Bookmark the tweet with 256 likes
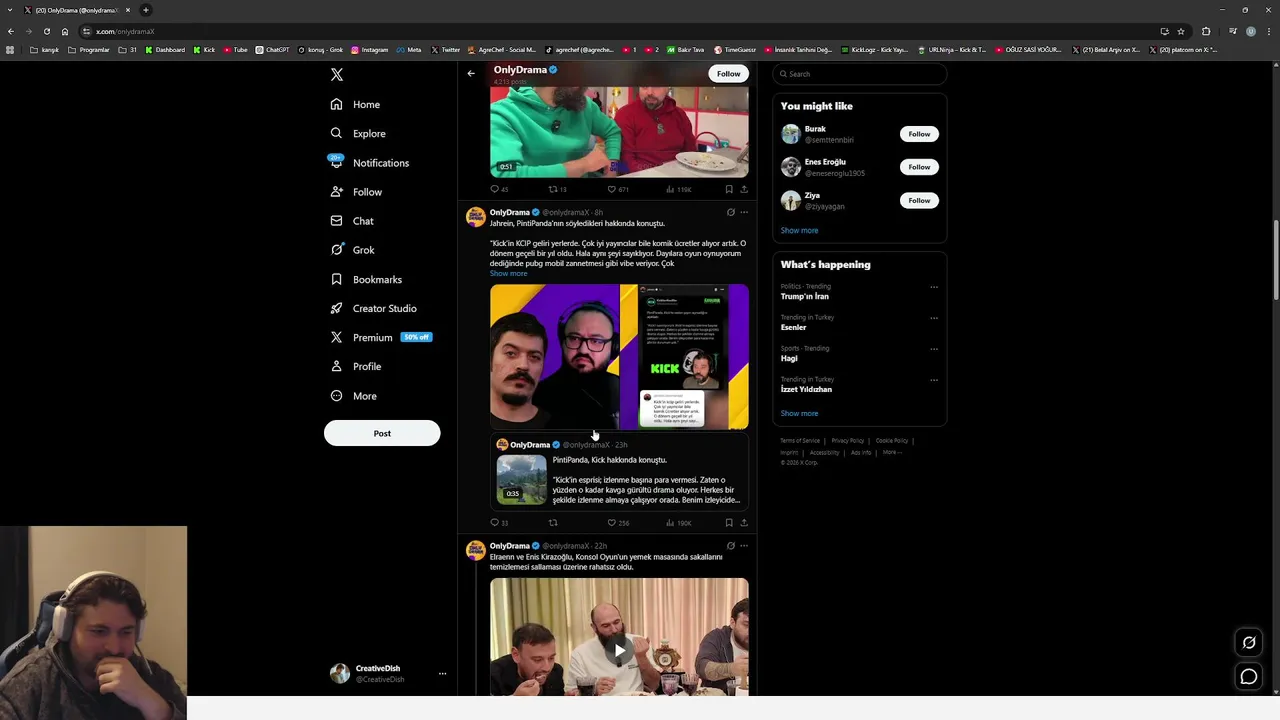Screen dimensions: 1280x720 pyautogui.click(x=729, y=523)
